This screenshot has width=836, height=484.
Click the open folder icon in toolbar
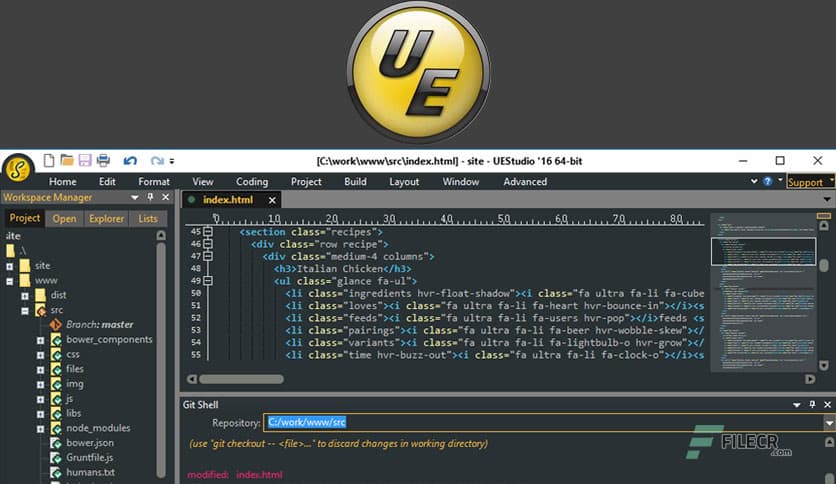(67, 160)
